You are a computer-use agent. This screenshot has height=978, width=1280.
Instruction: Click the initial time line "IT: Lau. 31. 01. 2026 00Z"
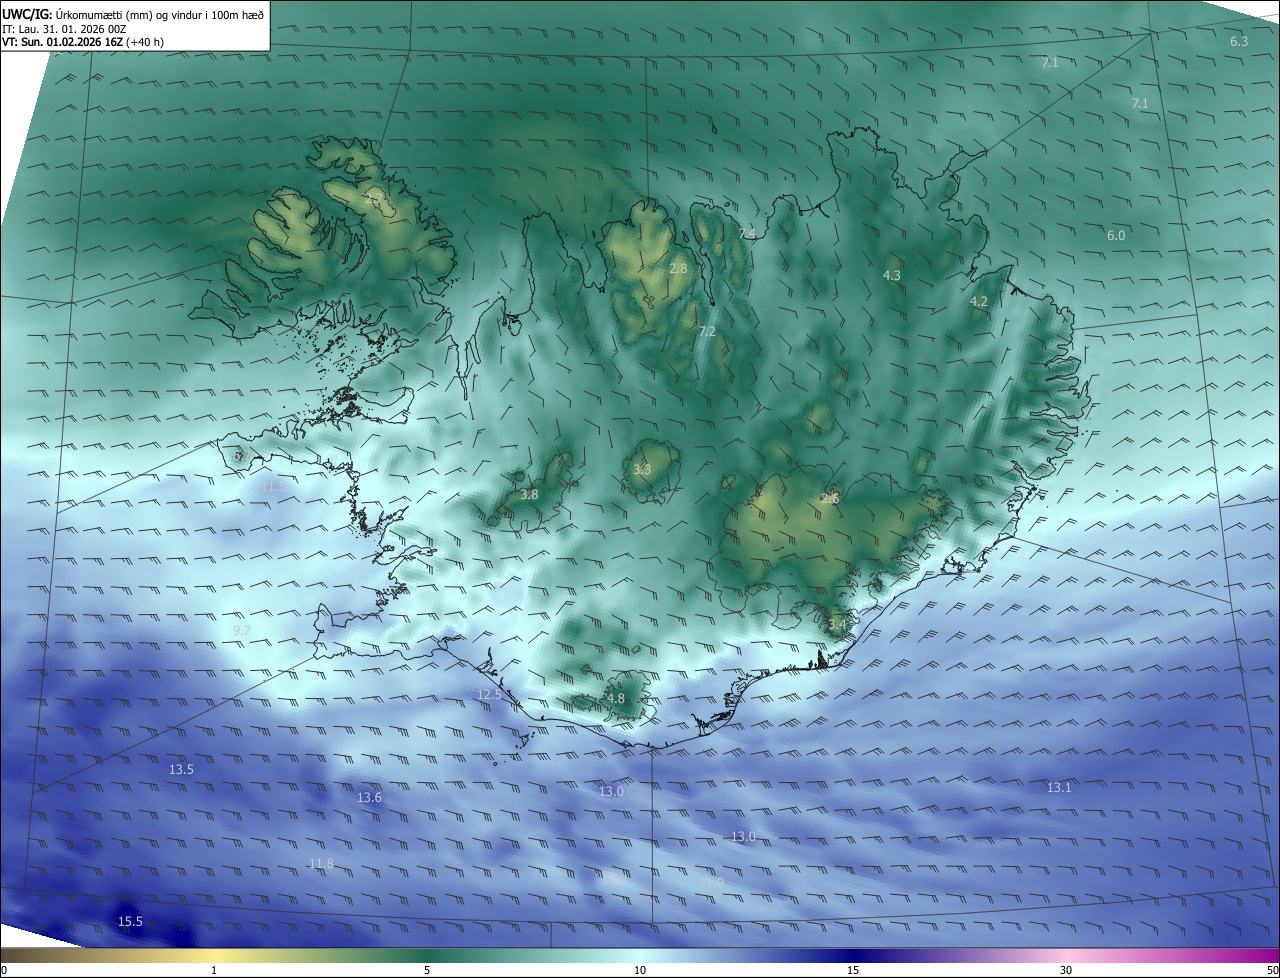pyautogui.click(x=64, y=29)
